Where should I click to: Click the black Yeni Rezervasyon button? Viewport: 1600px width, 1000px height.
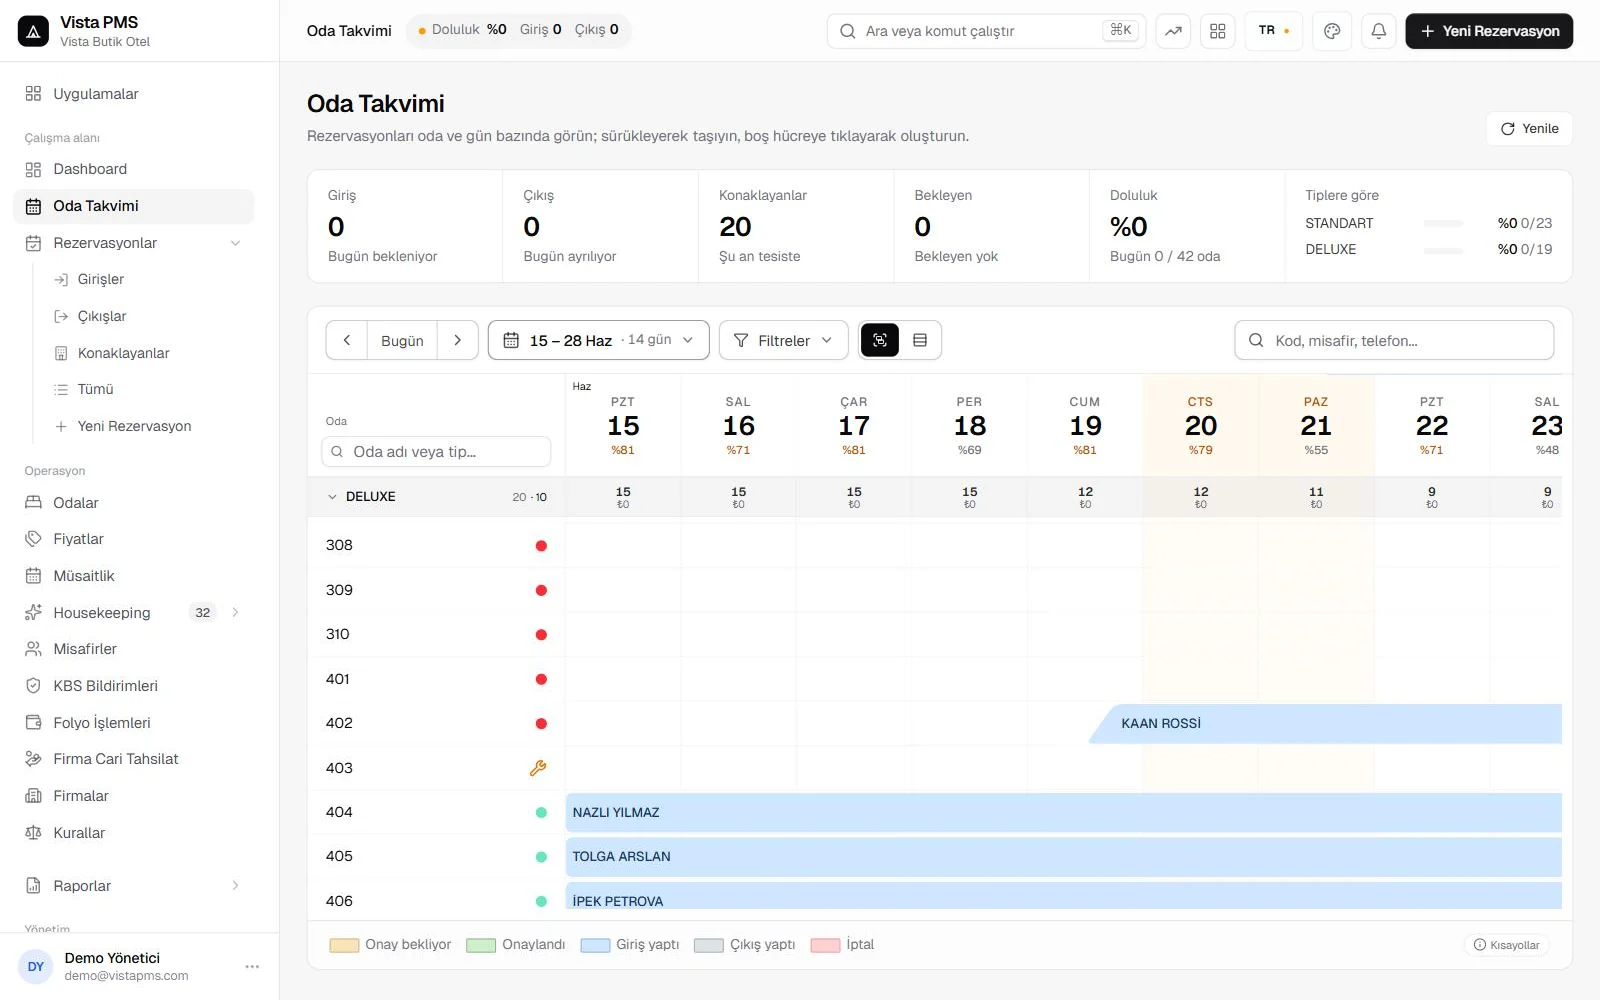pos(1489,31)
